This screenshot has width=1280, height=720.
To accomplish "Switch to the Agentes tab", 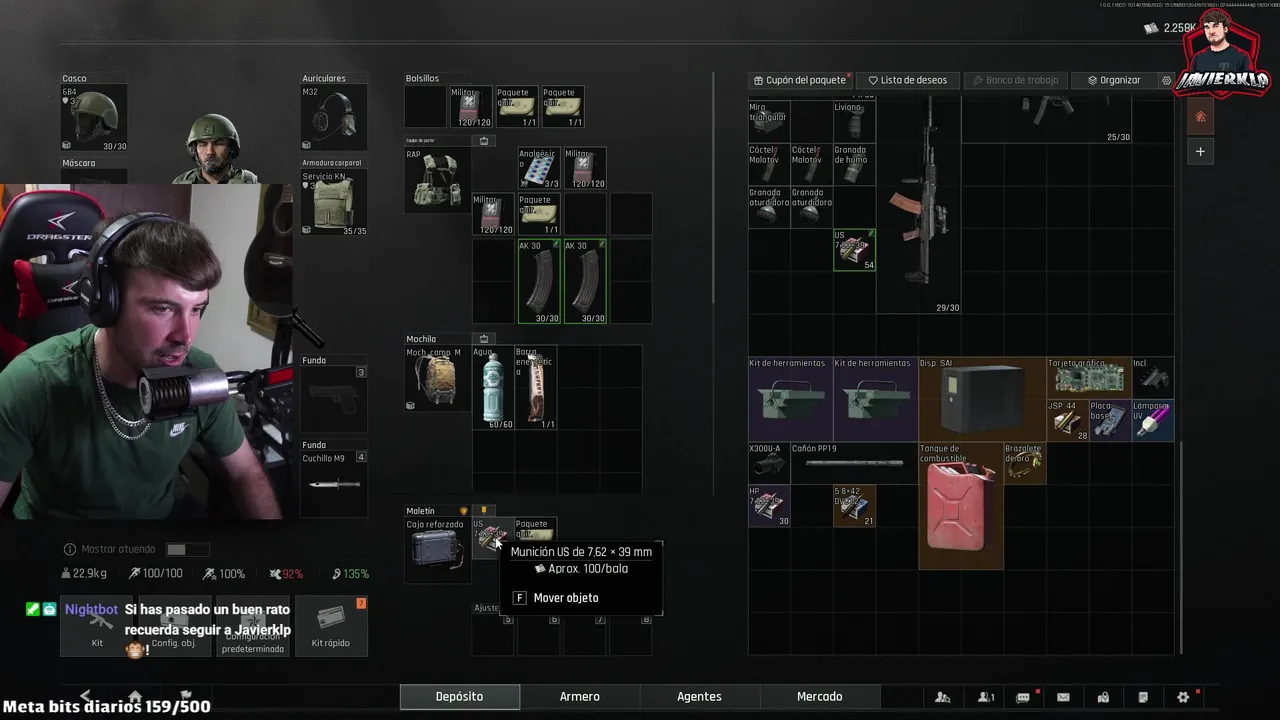I will tap(699, 697).
